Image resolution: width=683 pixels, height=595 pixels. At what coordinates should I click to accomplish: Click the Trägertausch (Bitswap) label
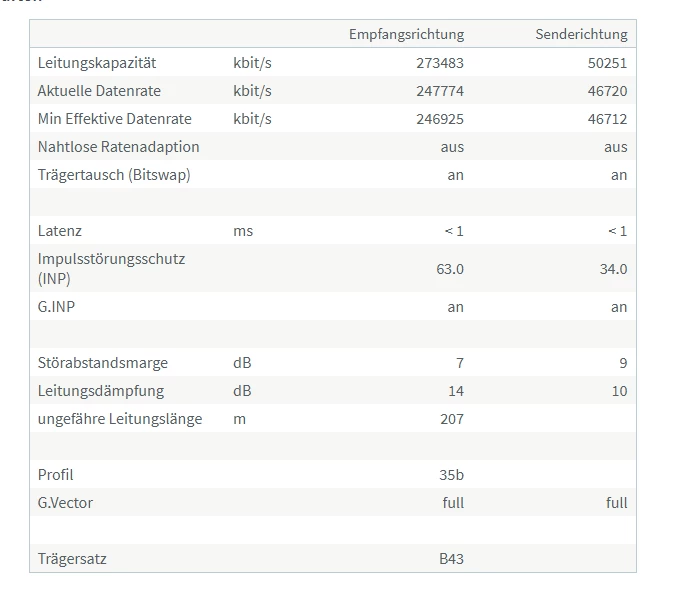114,175
